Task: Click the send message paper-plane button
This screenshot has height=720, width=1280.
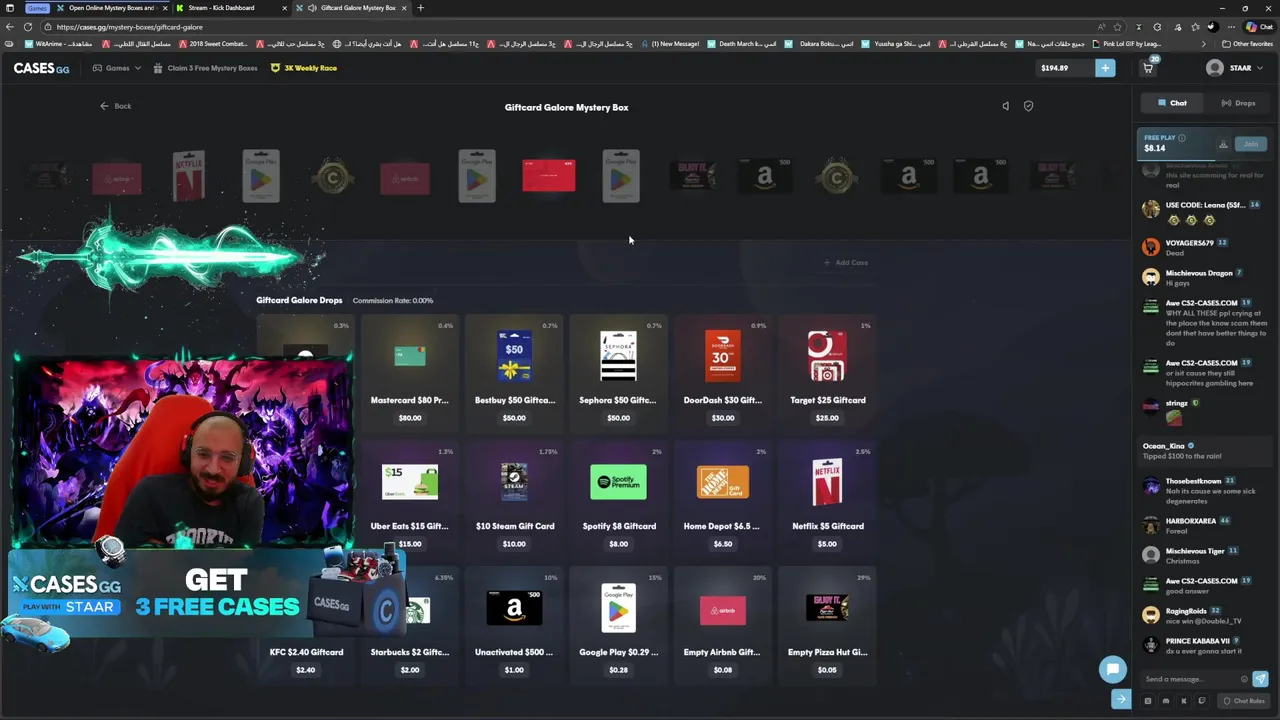Action: 1260,679
